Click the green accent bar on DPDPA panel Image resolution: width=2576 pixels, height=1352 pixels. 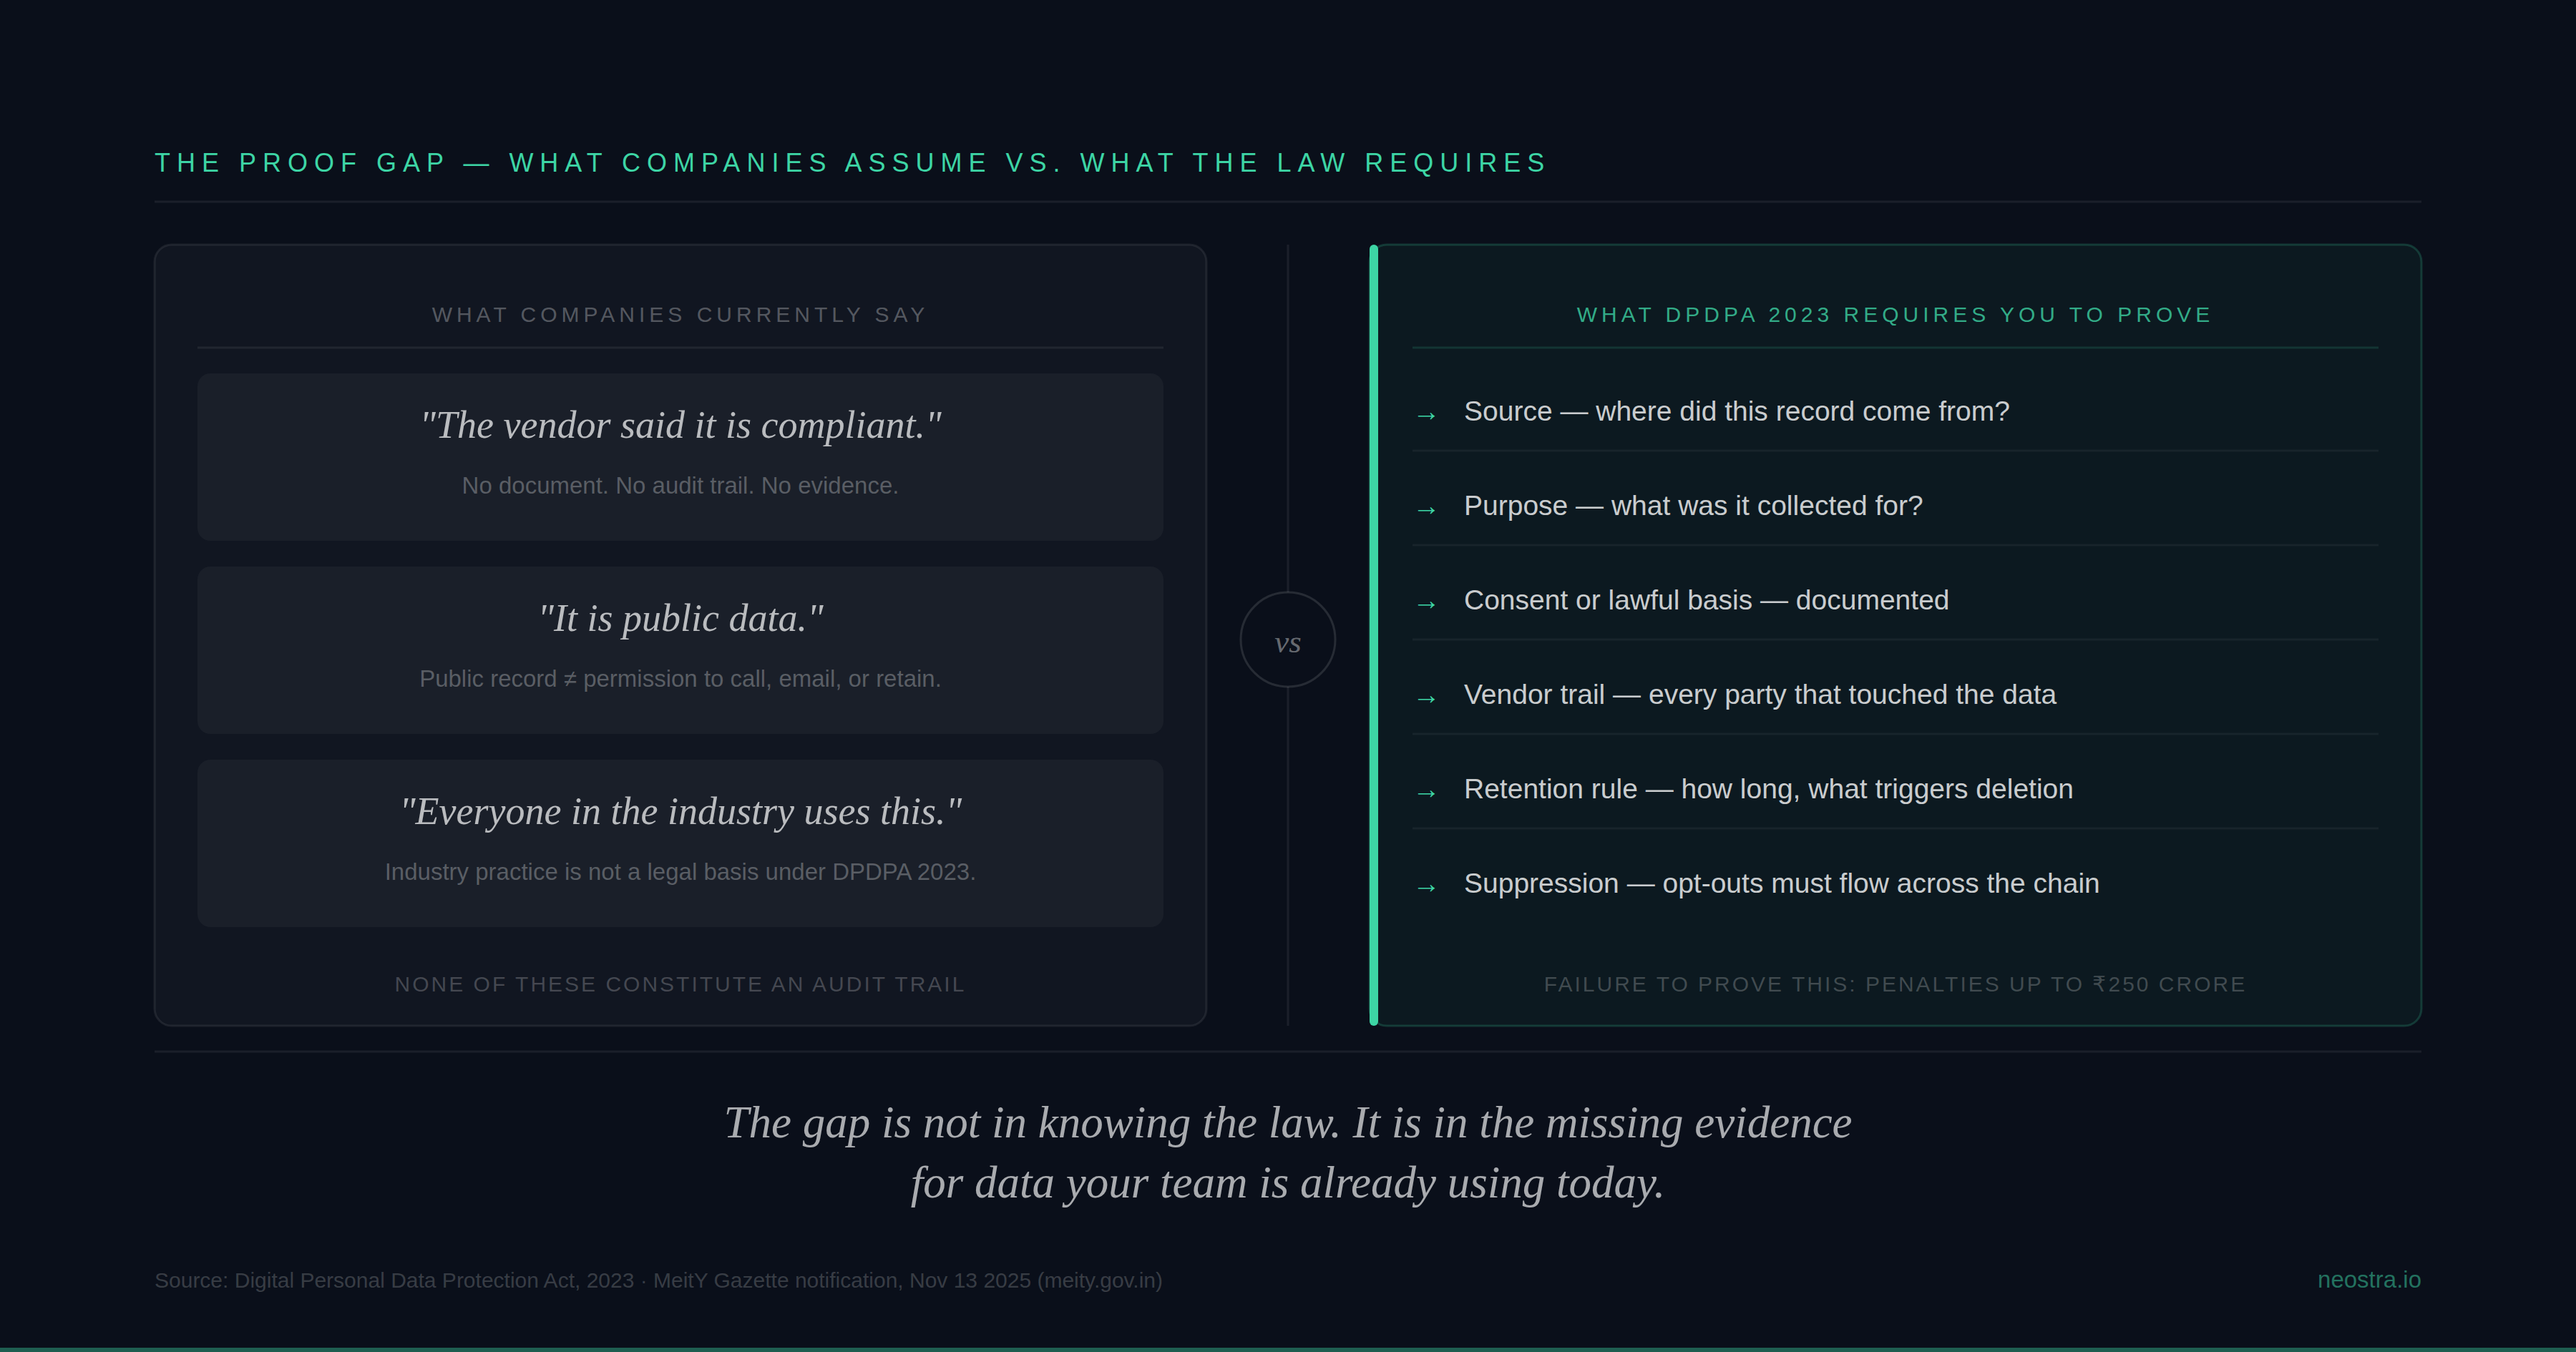tap(1374, 635)
